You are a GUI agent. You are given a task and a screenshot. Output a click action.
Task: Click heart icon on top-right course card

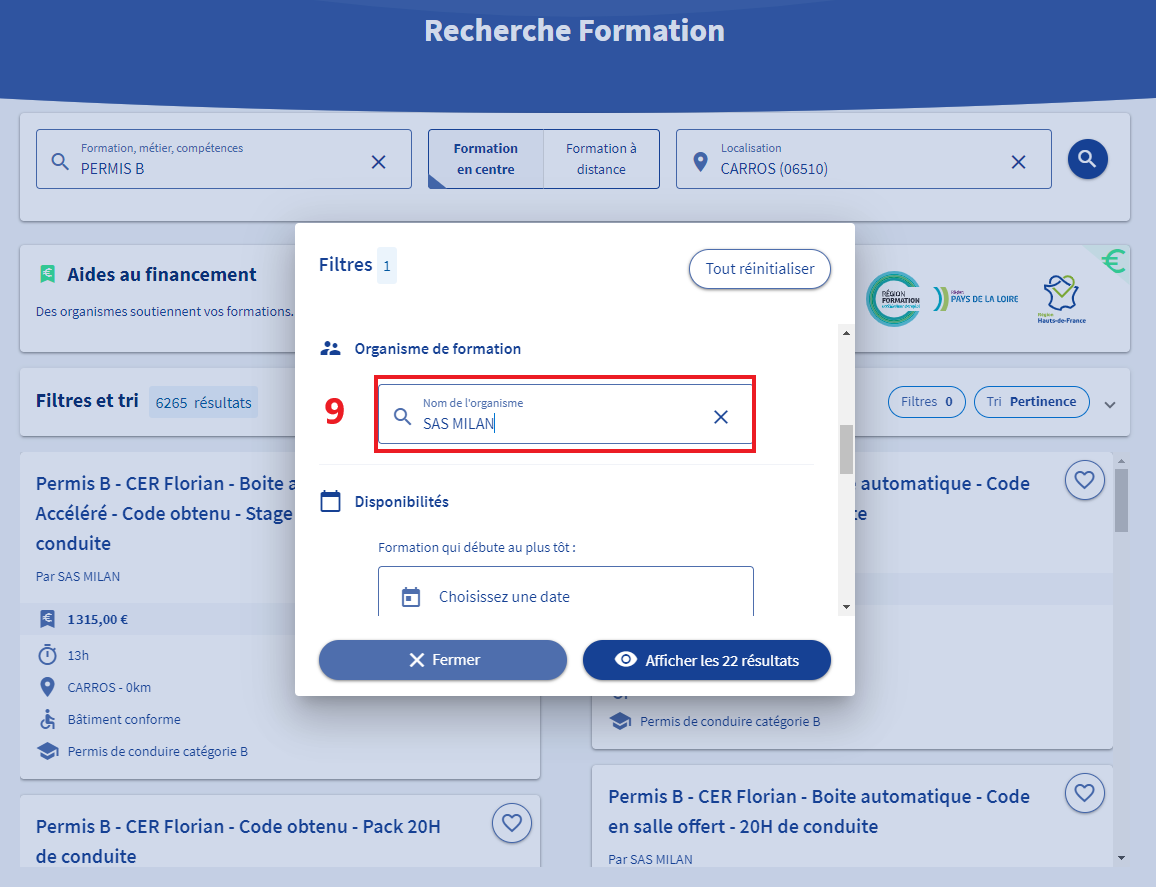pos(1084,481)
